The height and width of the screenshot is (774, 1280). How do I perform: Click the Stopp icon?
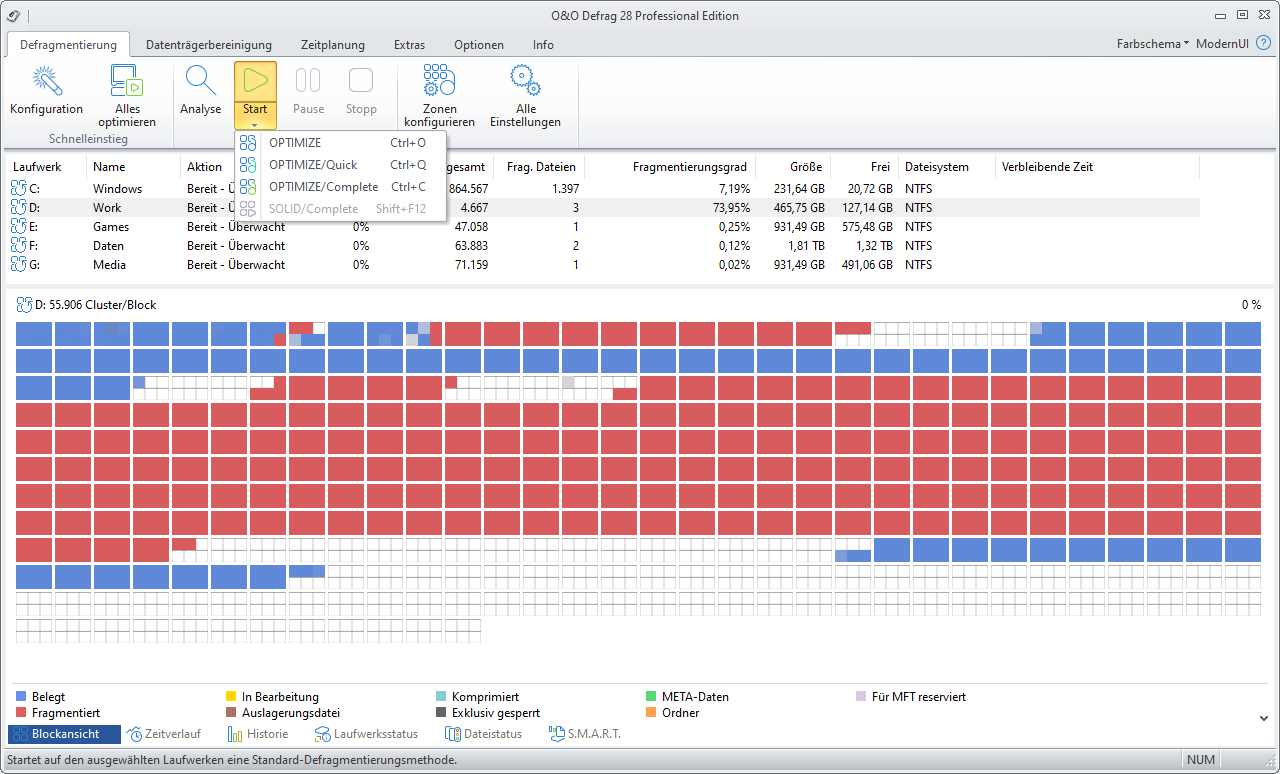(361, 81)
